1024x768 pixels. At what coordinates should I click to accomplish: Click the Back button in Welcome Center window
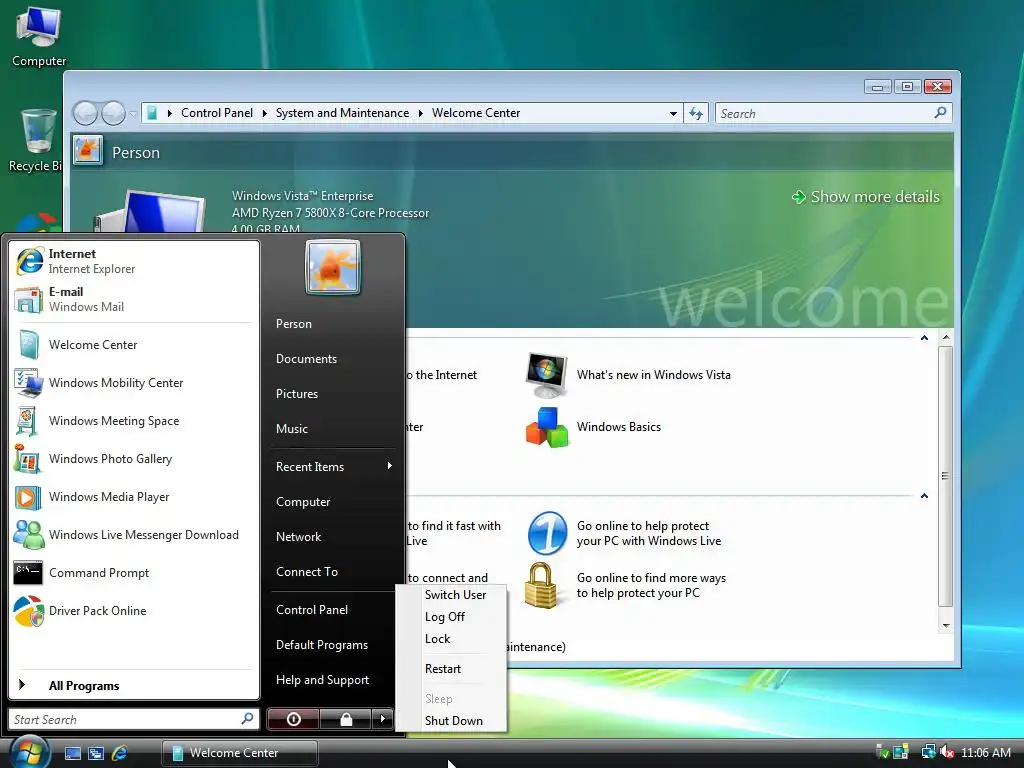pyautogui.click(x=86, y=113)
